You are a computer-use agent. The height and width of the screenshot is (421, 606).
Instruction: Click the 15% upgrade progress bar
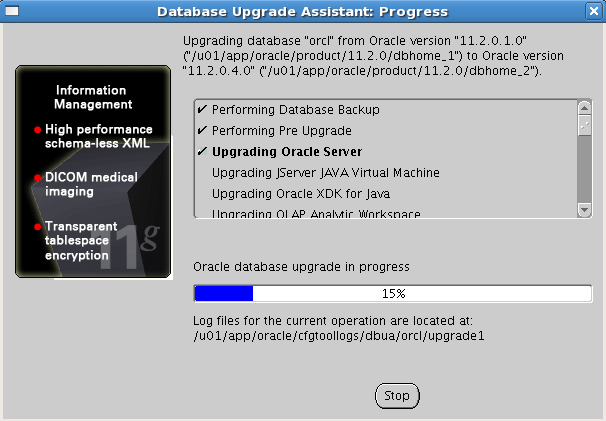click(393, 293)
